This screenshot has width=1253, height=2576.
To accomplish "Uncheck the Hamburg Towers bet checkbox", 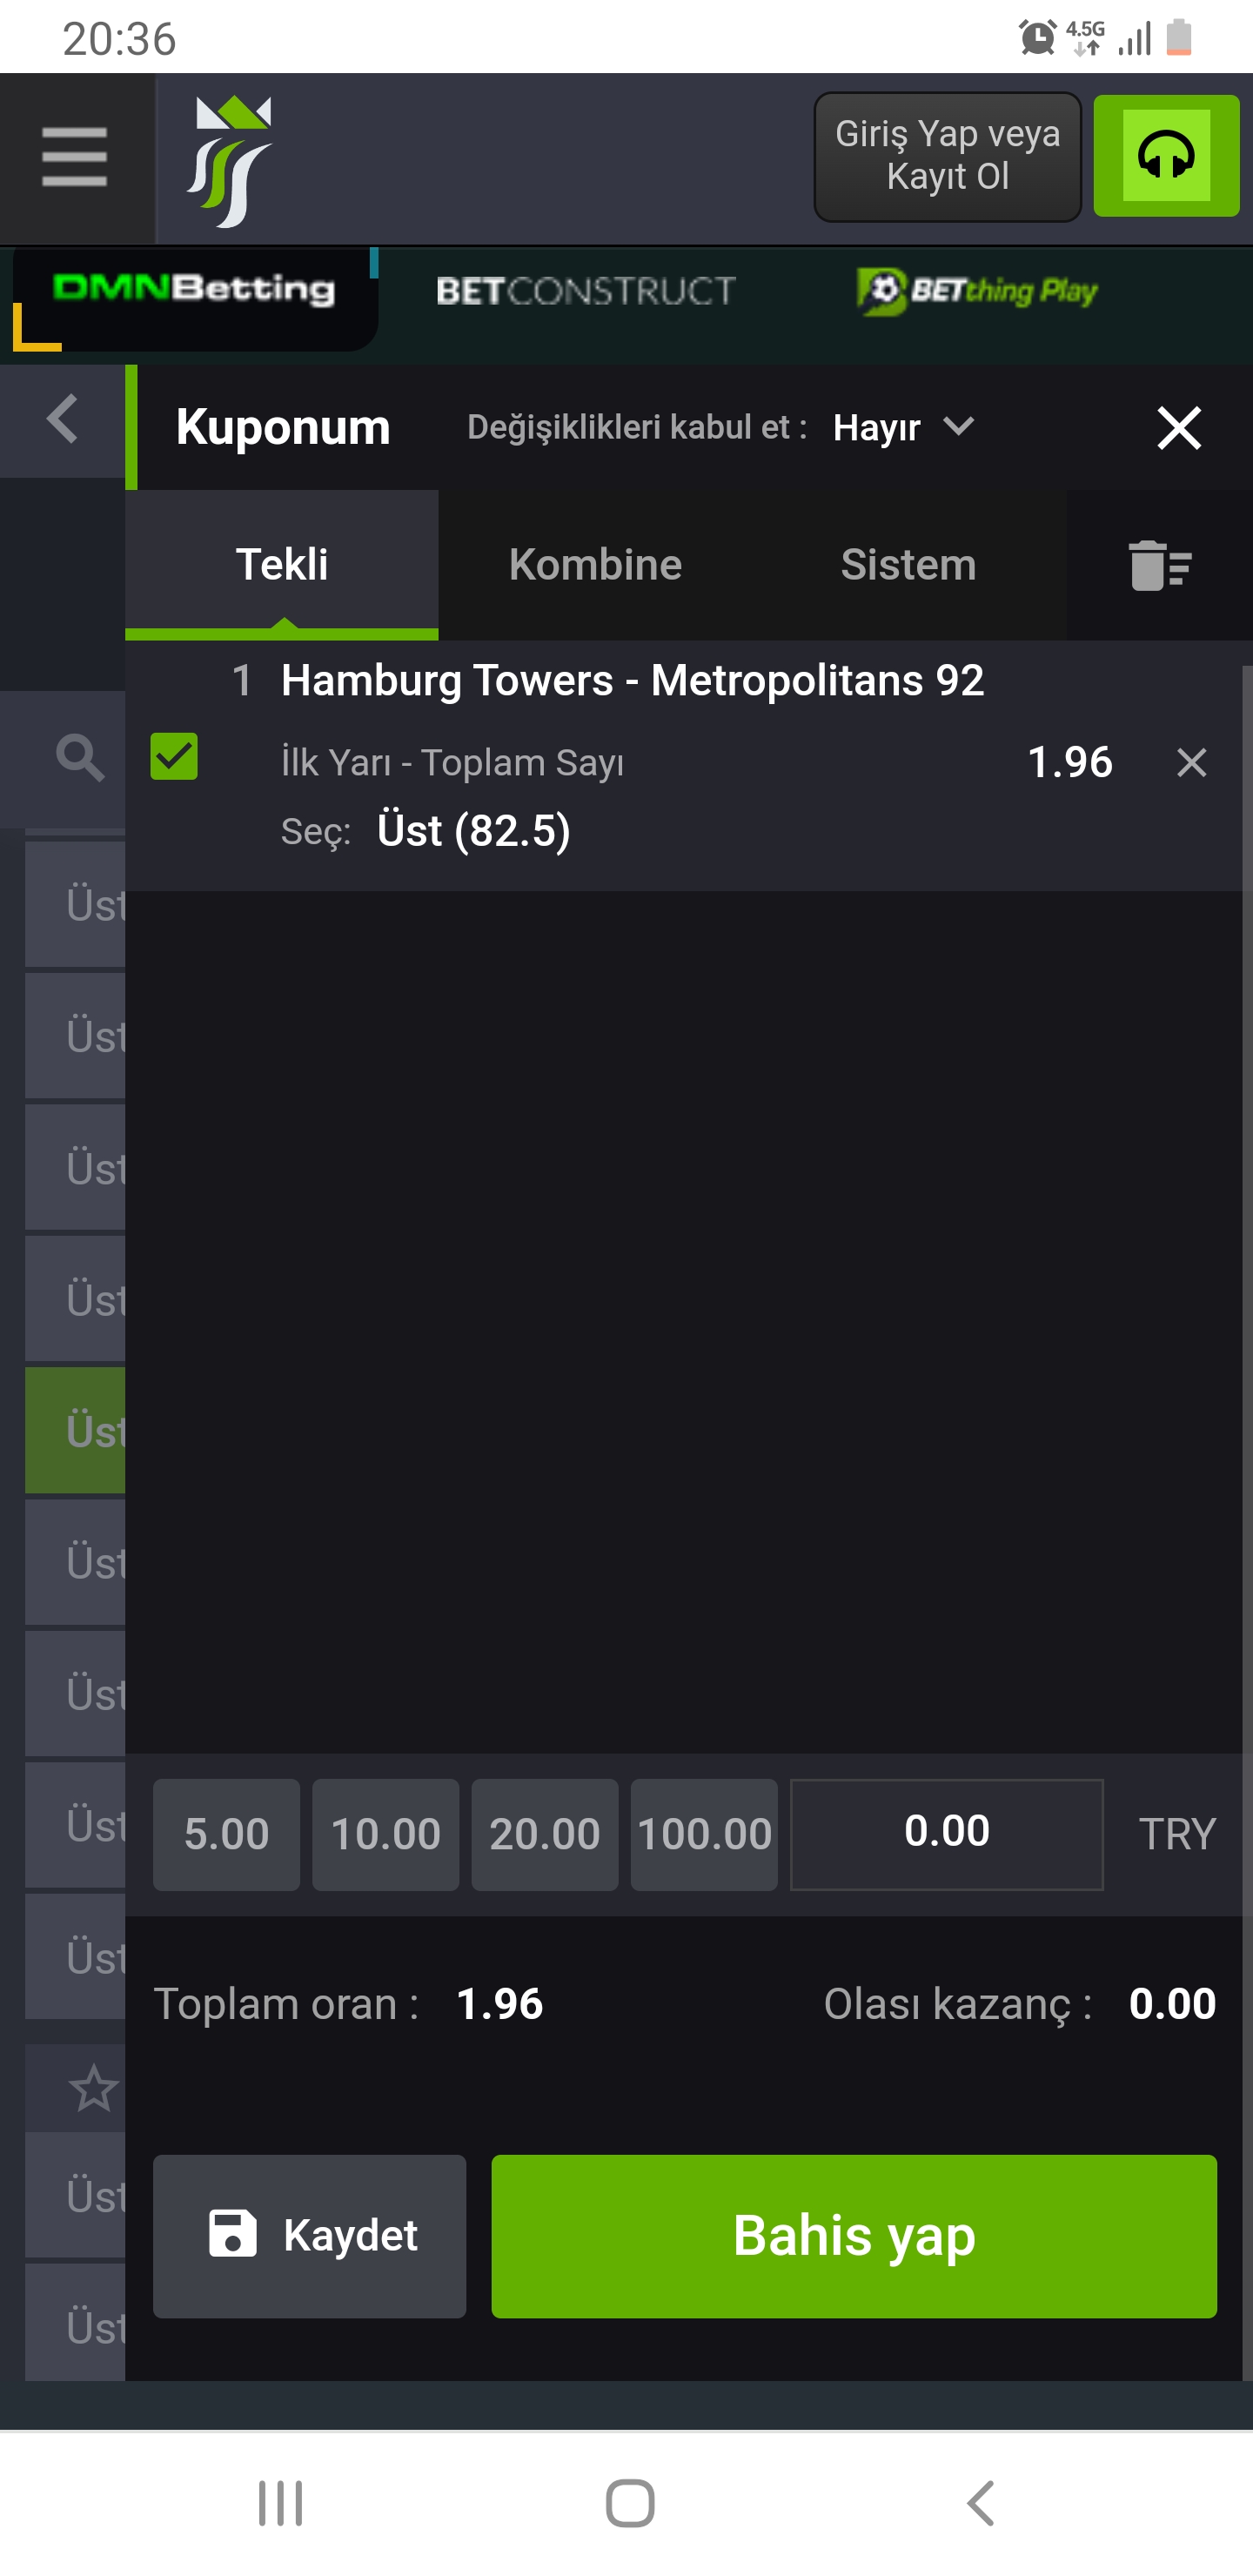I will 174,756.
